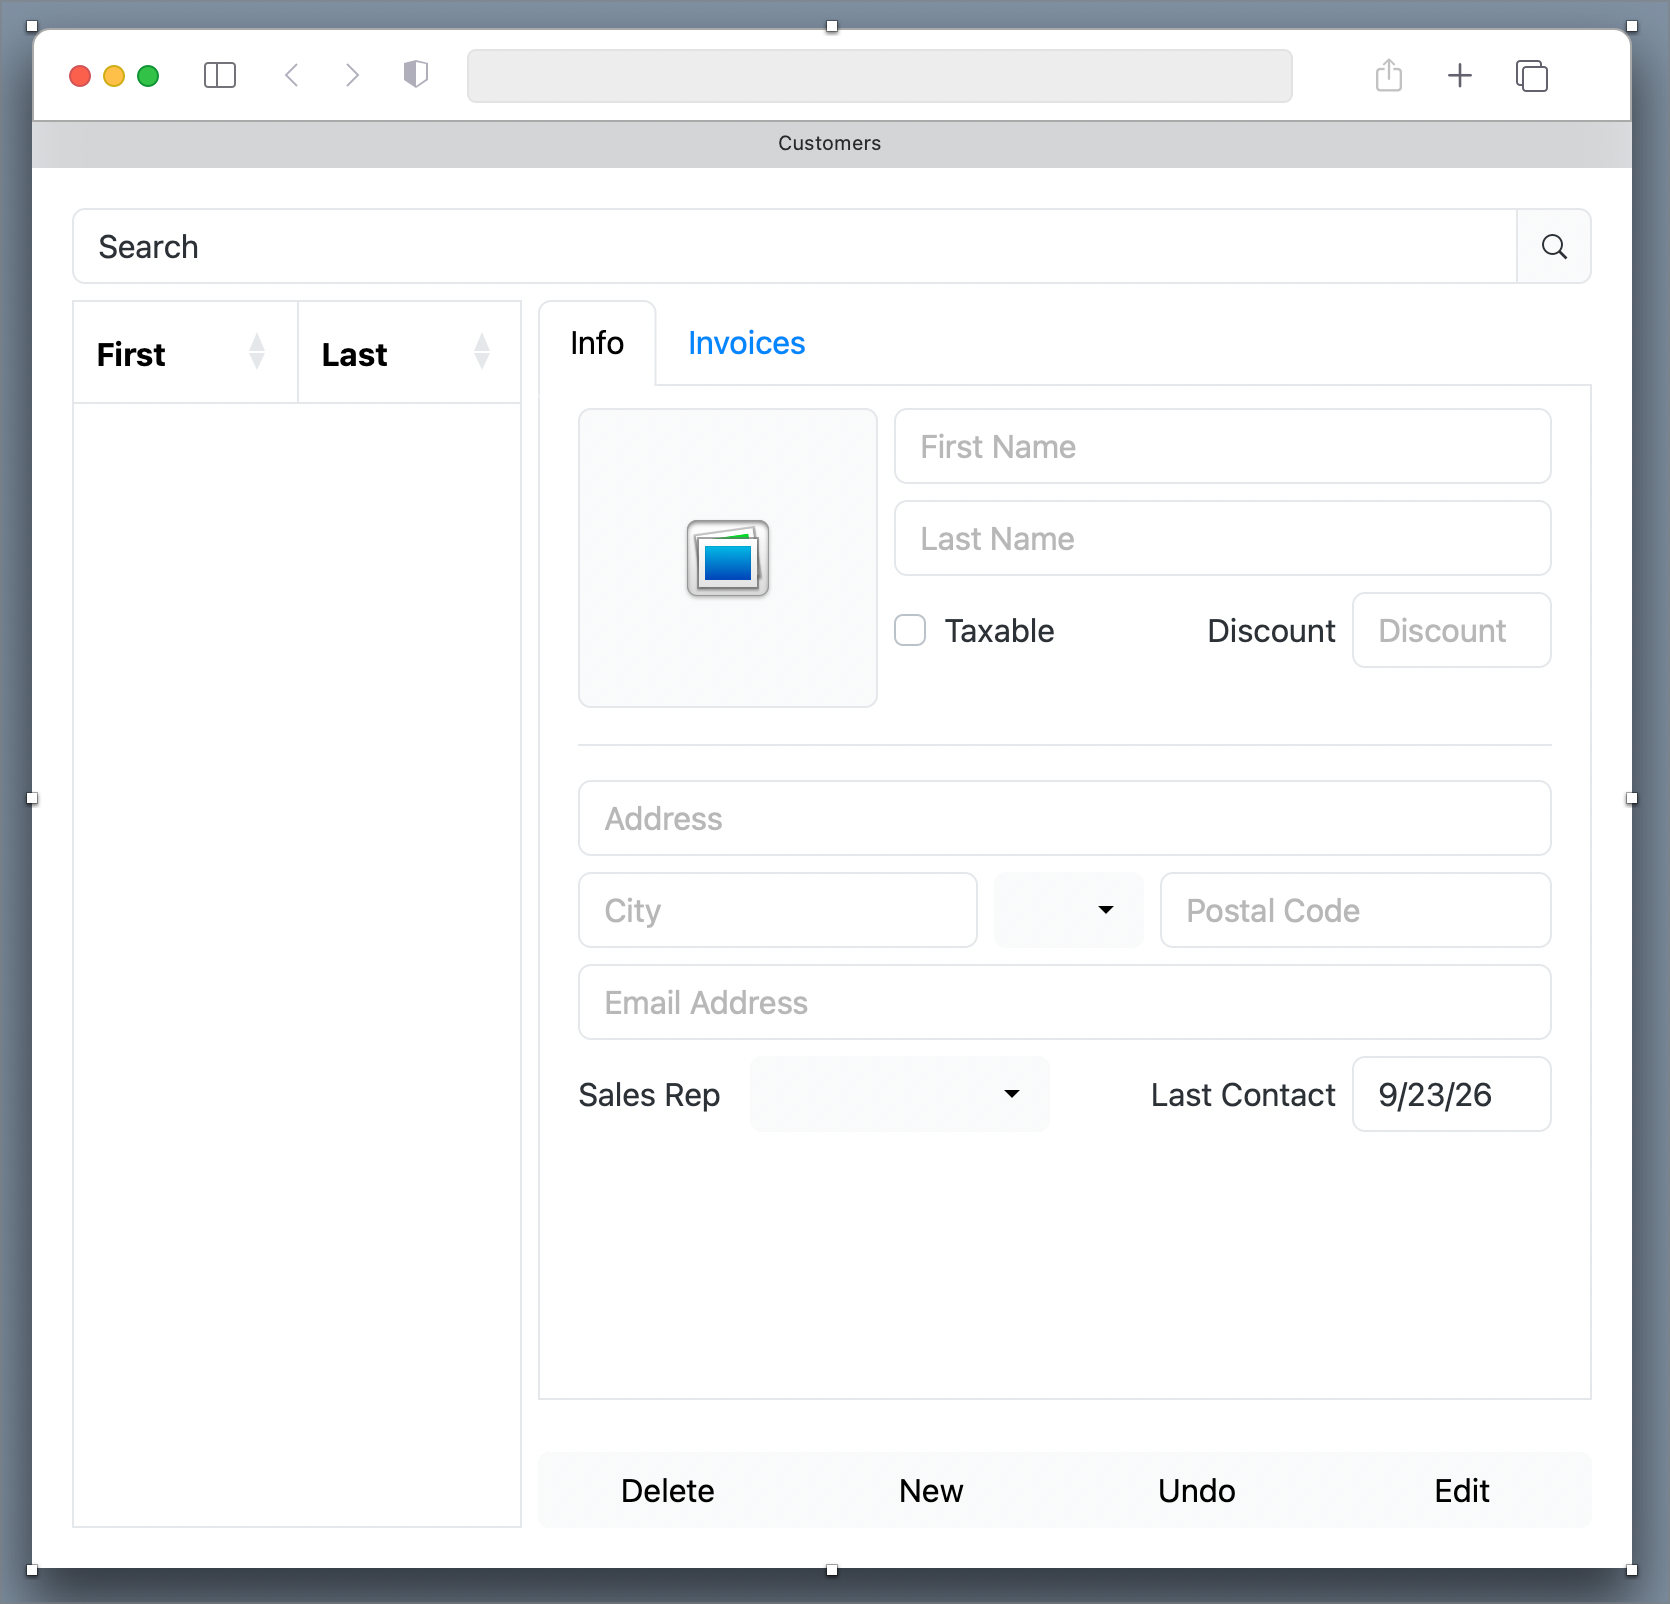
Task: Click the Discount input field
Action: (1452, 630)
